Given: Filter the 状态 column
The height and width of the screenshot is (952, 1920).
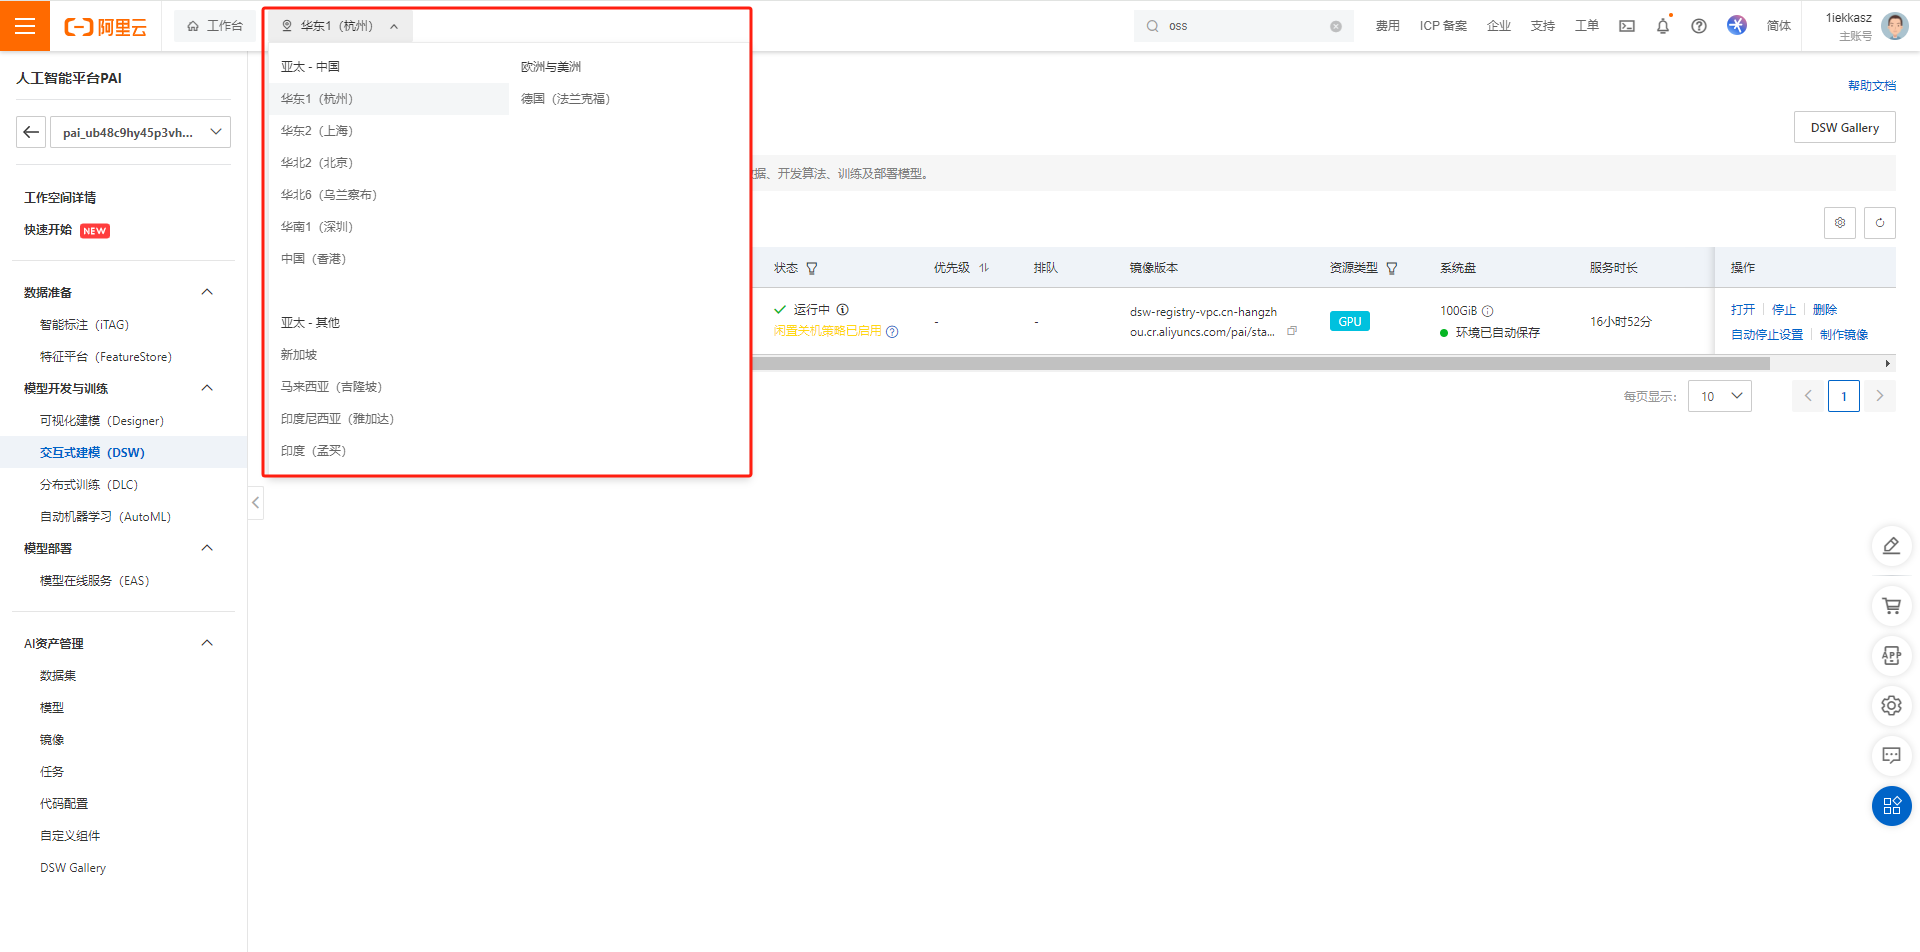Looking at the screenshot, I should pyautogui.click(x=812, y=268).
